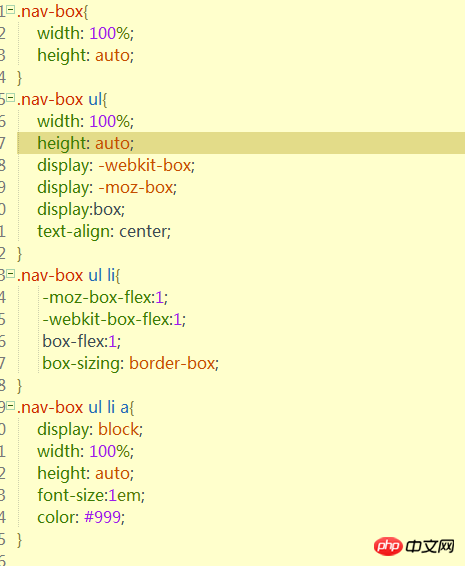Viewport: 465px width, 566px height.
Task: Click the php中文网 watermark logo
Action: pos(414,547)
